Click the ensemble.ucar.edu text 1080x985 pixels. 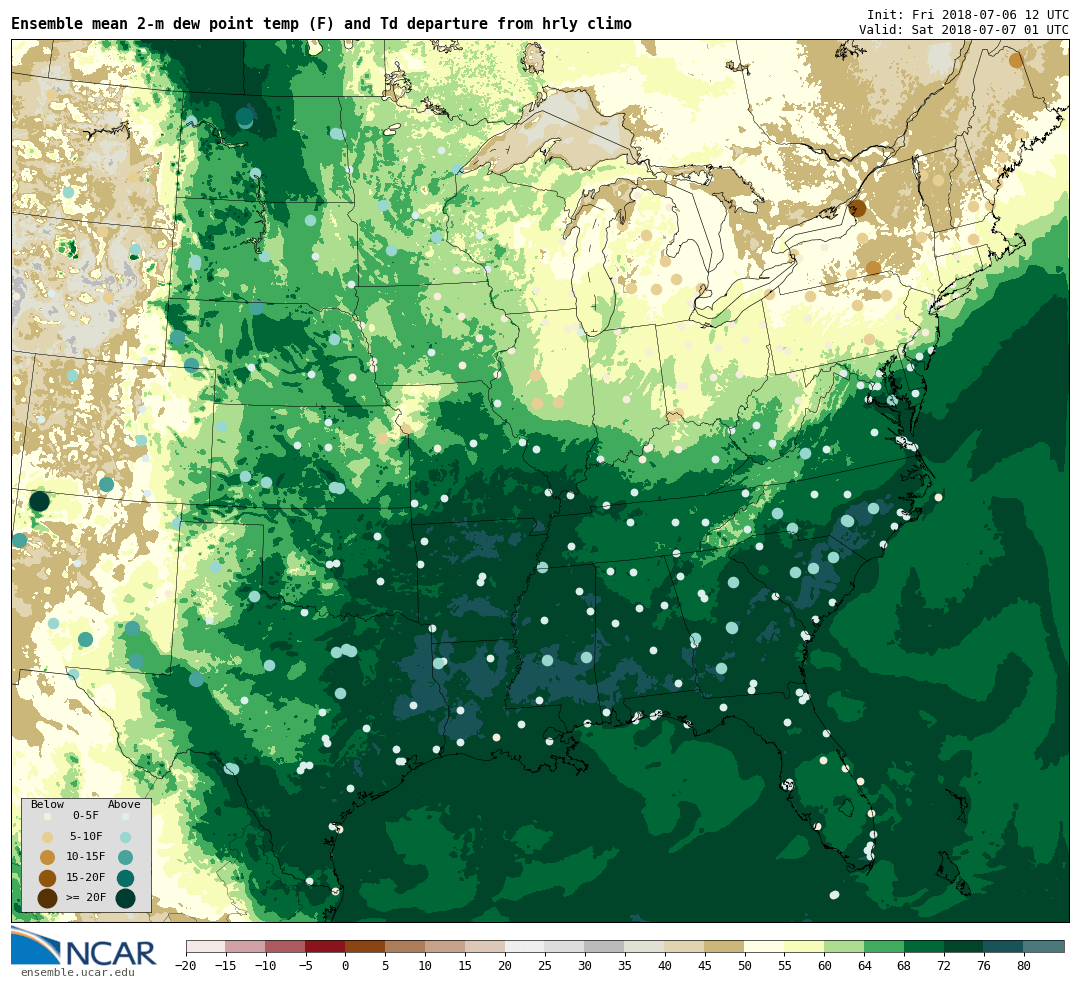pos(77,973)
